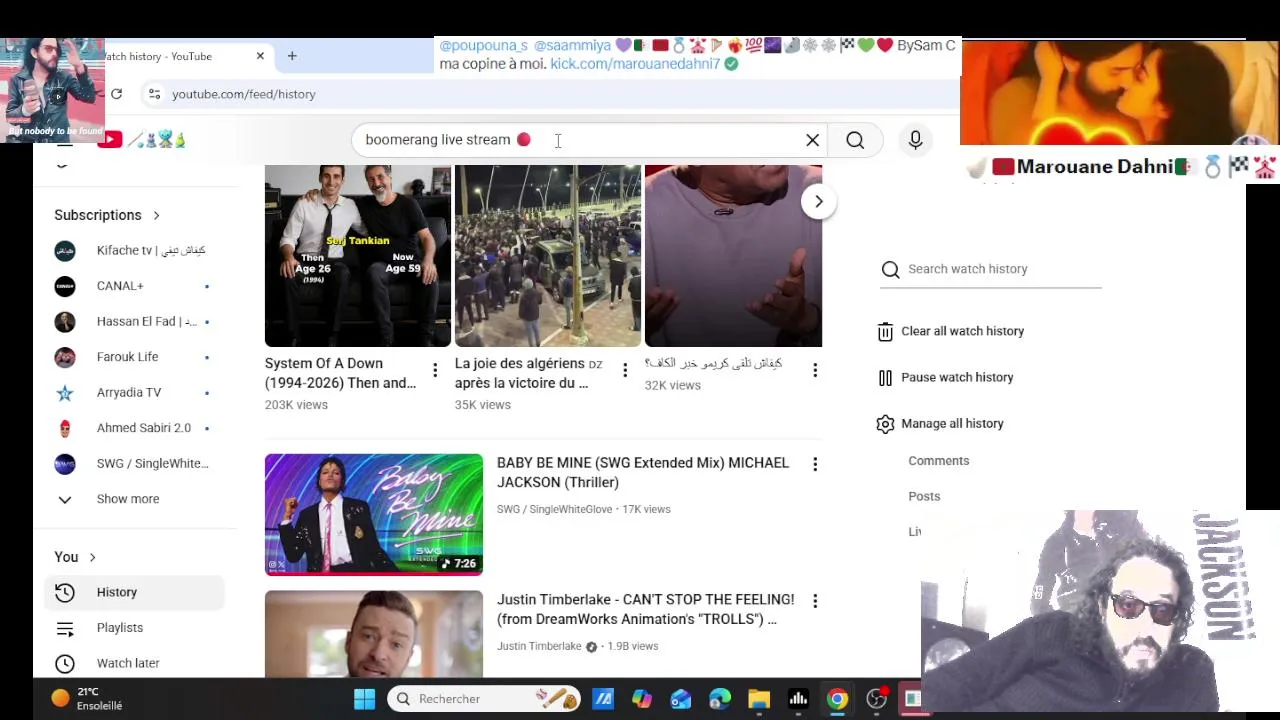
Task: Open BABY BE MINE video title
Action: [x=643, y=473]
